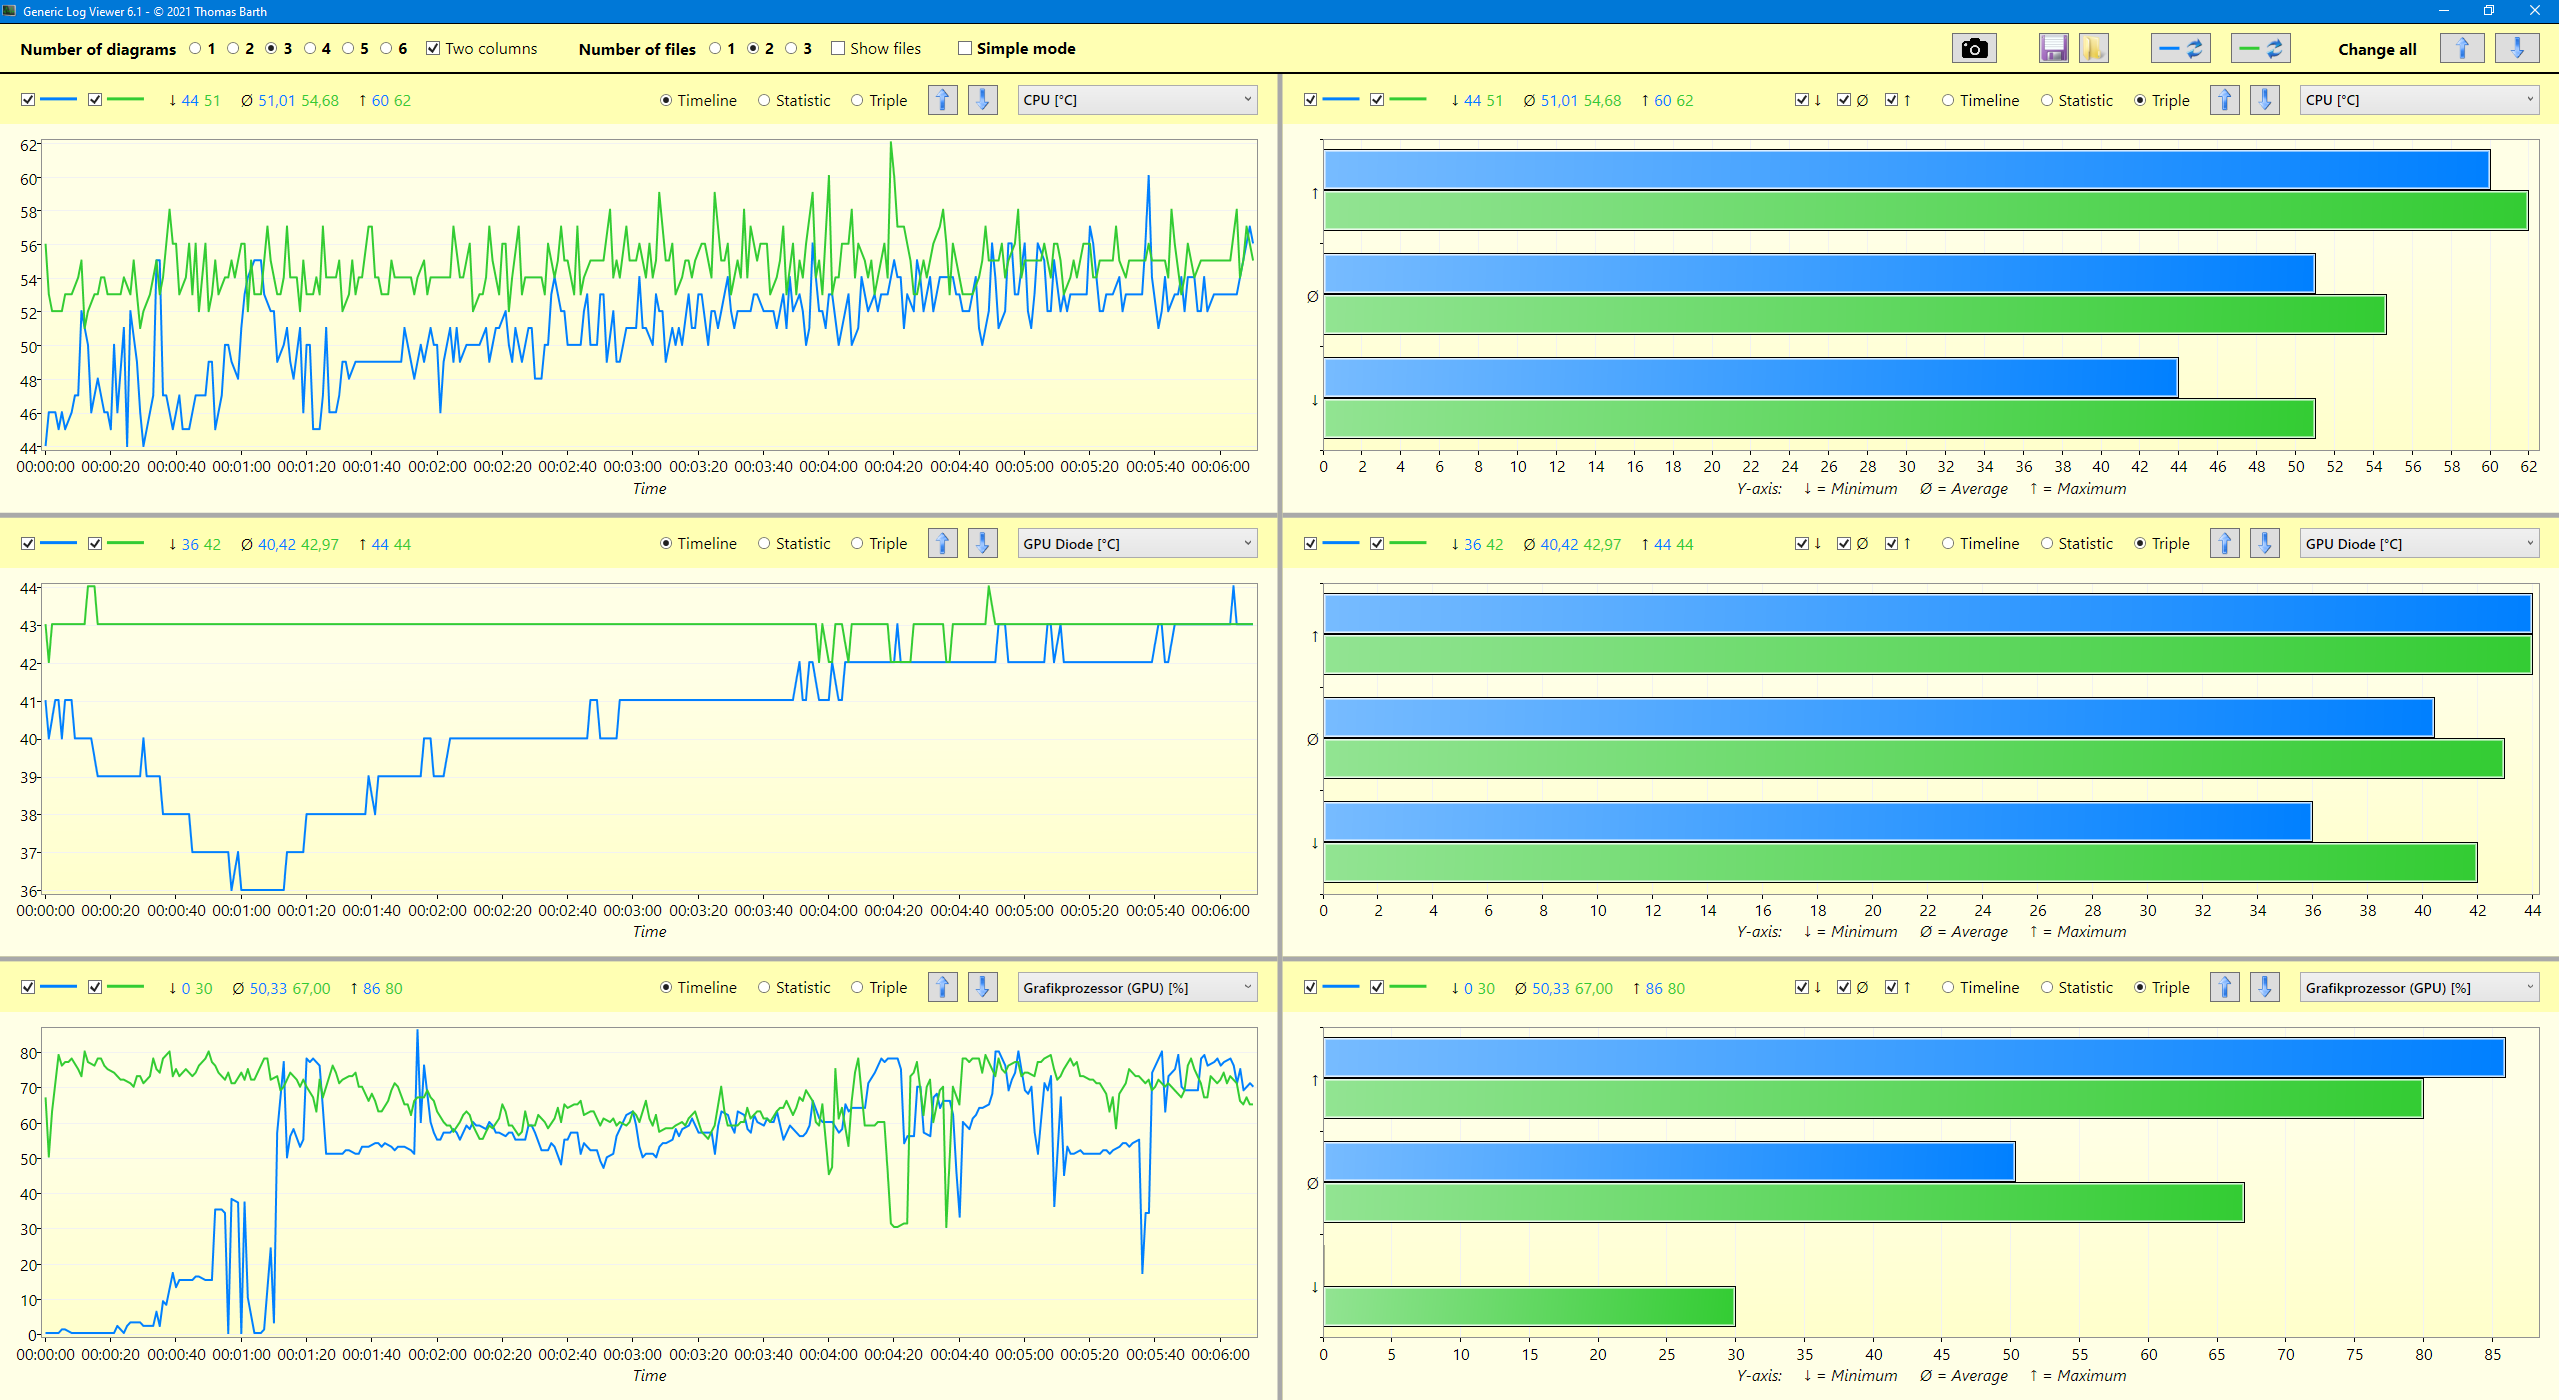Click Change all down arrow button
Viewport: 2559px width, 1400px height.
click(x=2516, y=49)
